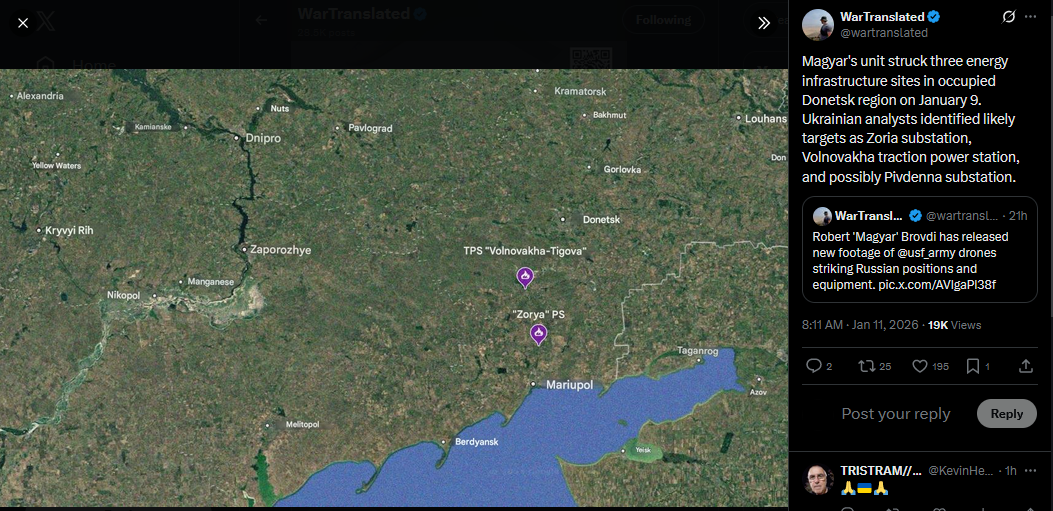The image size is (1053, 511).
Task: Click the Kamianske label on map
Action: pos(152,127)
